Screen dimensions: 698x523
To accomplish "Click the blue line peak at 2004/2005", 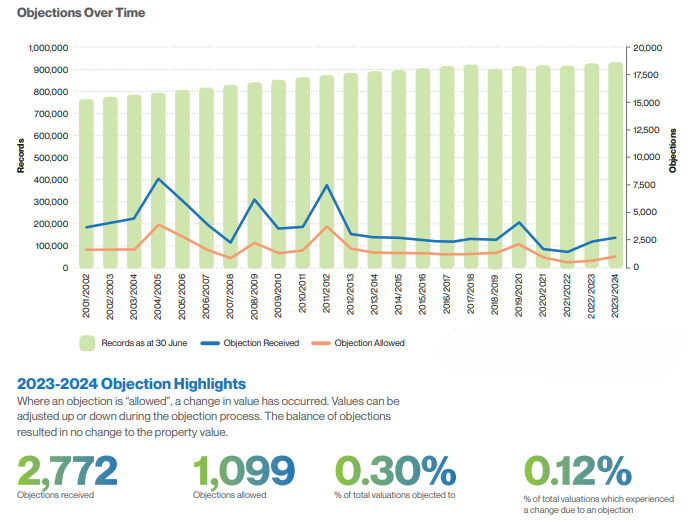I will click(159, 179).
